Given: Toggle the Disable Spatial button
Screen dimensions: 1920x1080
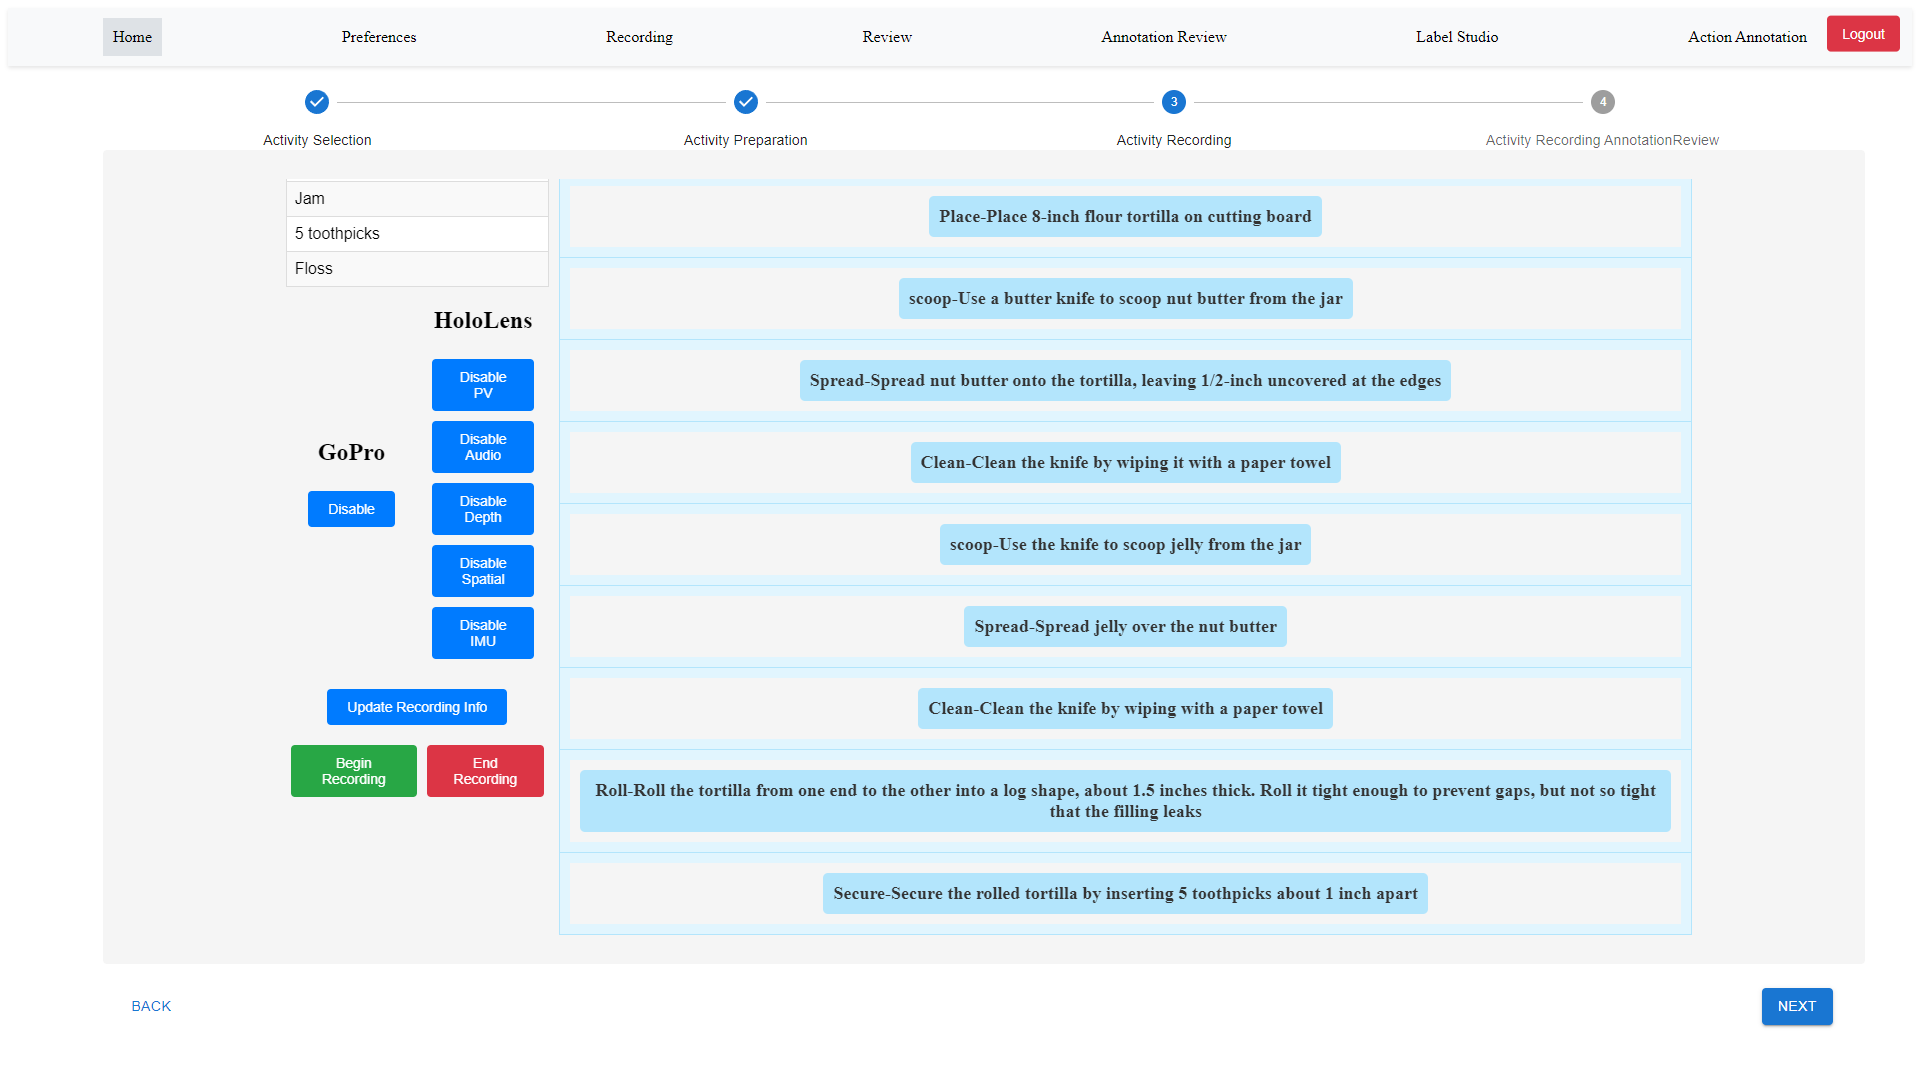Looking at the screenshot, I should (482, 571).
